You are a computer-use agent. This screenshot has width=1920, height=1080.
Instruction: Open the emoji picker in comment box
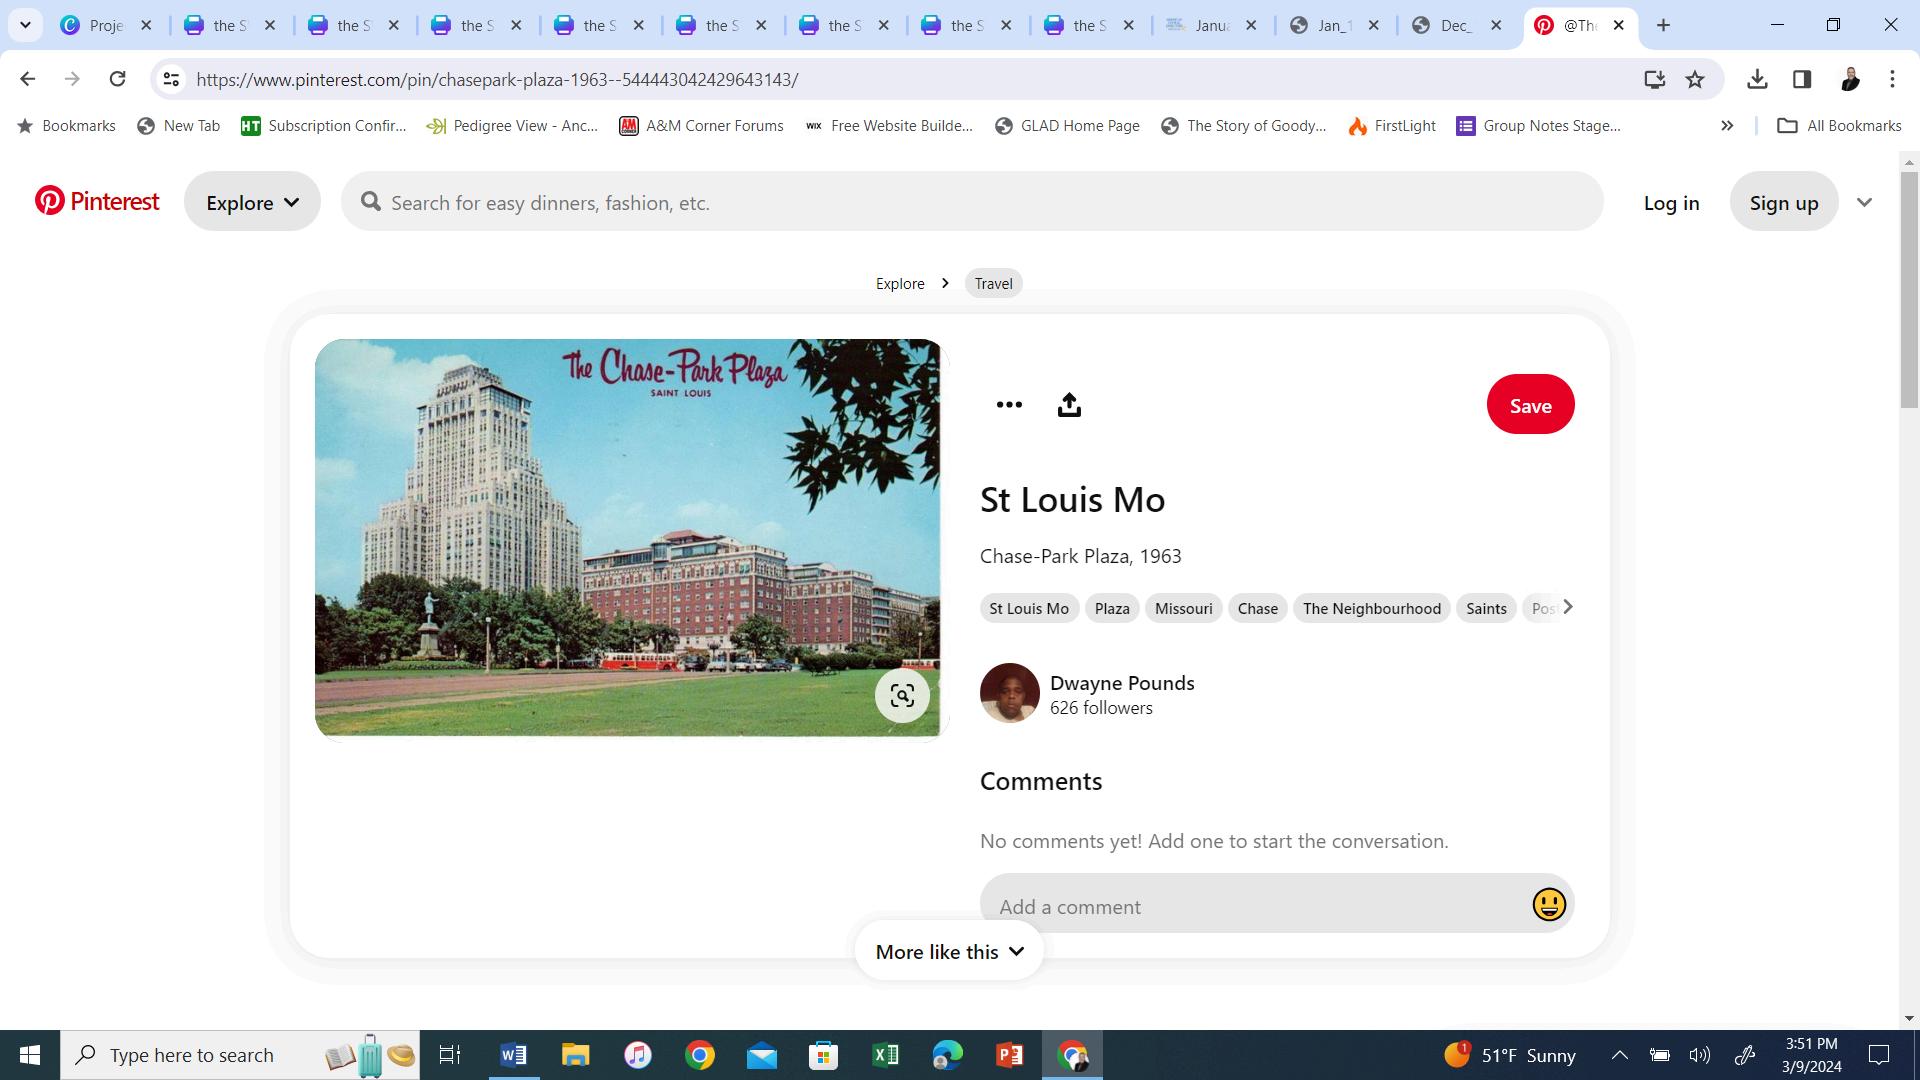1548,905
